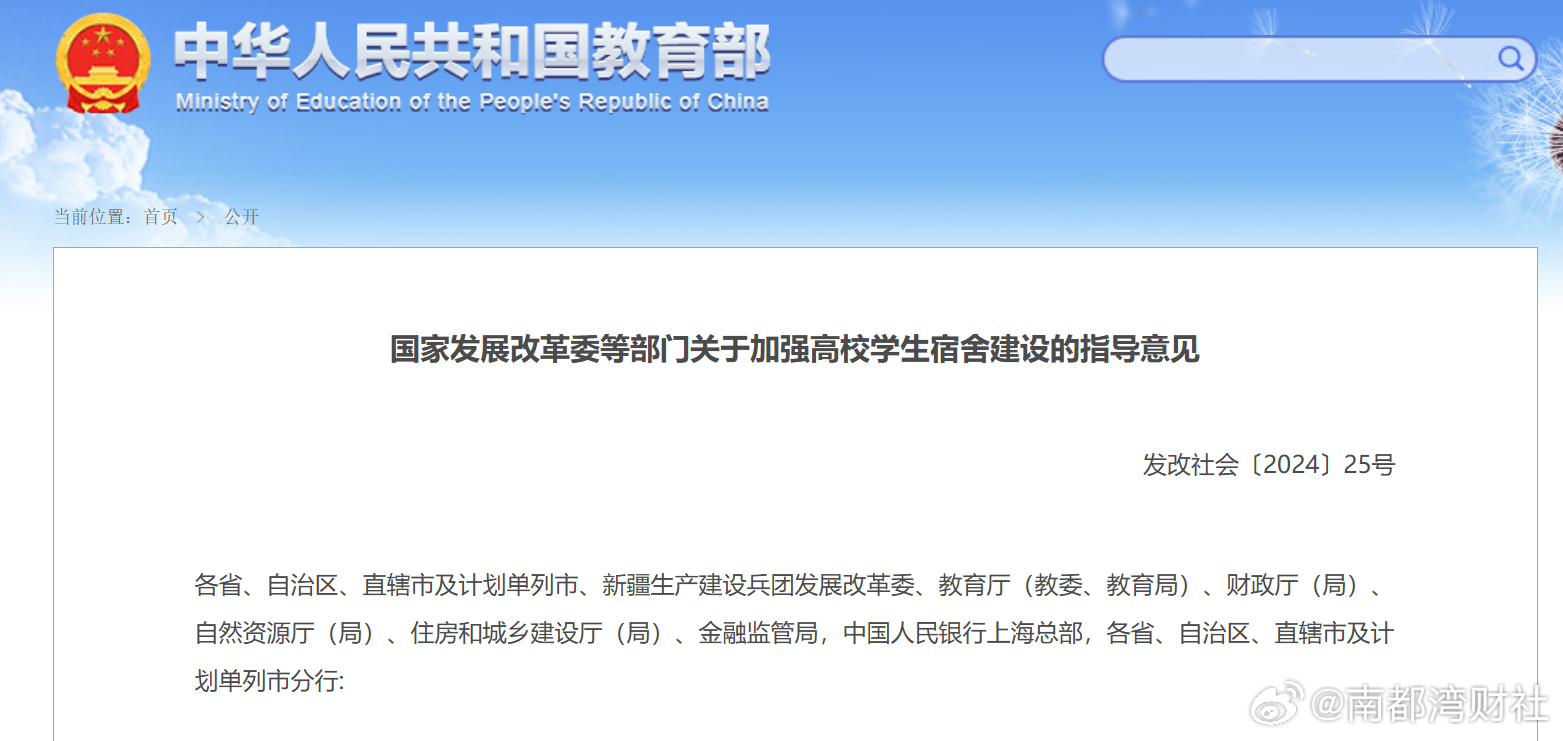1563x741 pixels.
Task: Open the 公开 breadcrumb link
Action: (x=241, y=216)
